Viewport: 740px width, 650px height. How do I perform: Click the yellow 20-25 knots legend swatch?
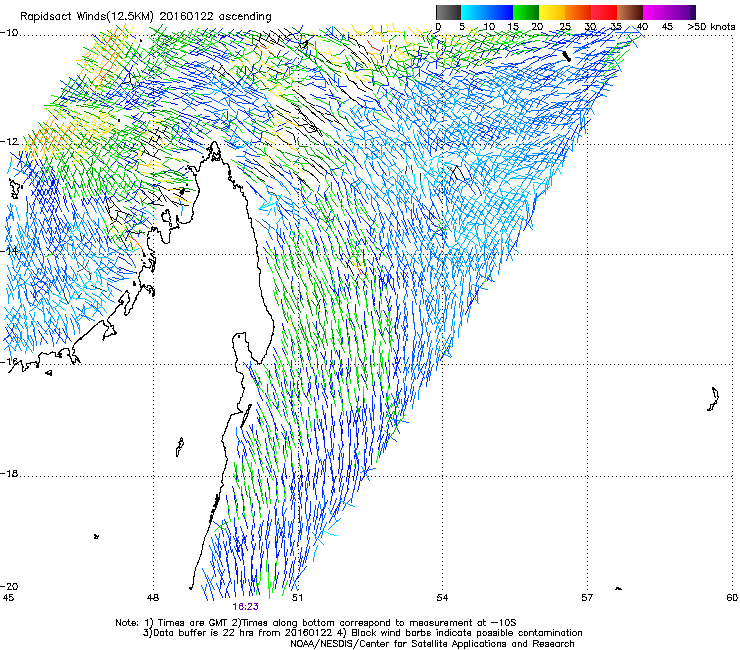pyautogui.click(x=552, y=12)
